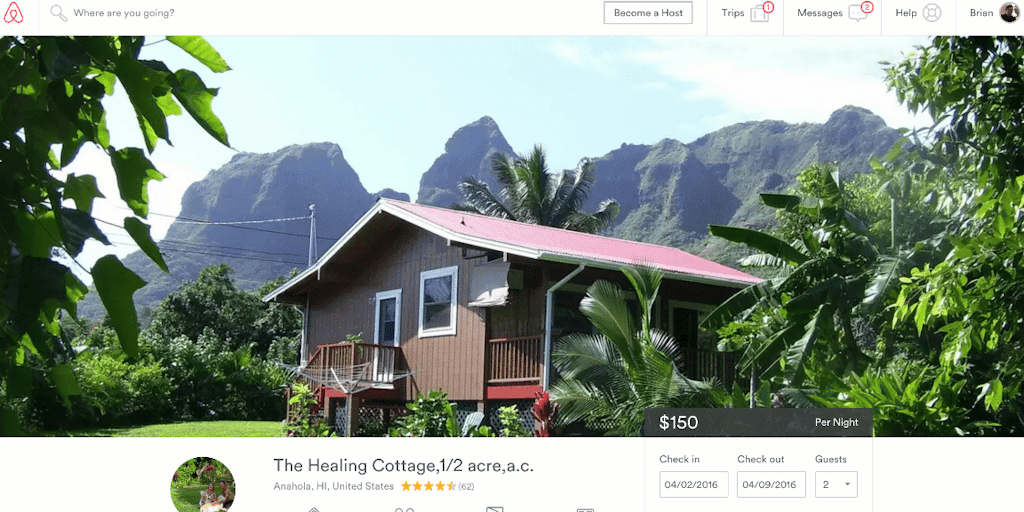Click the 62 reviews count

point(466,487)
